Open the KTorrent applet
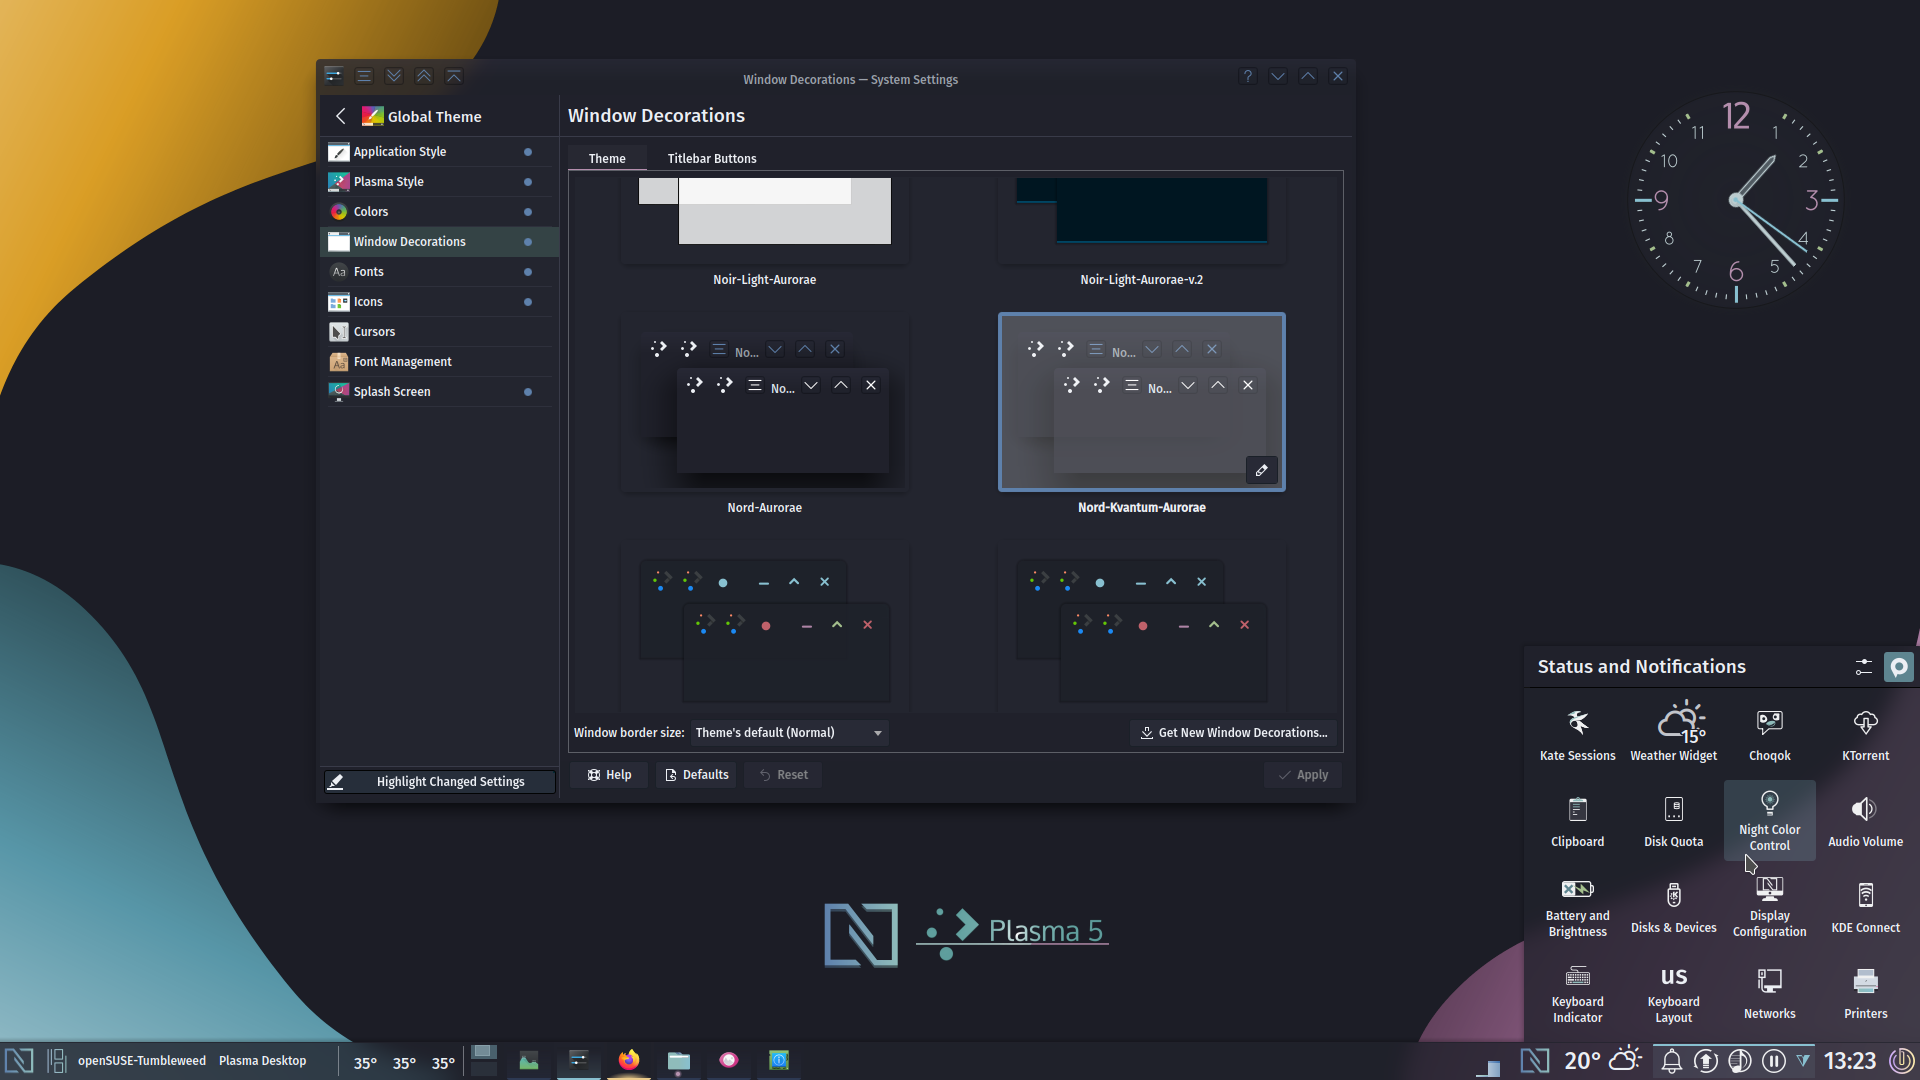The height and width of the screenshot is (1080, 1920). tap(1865, 734)
